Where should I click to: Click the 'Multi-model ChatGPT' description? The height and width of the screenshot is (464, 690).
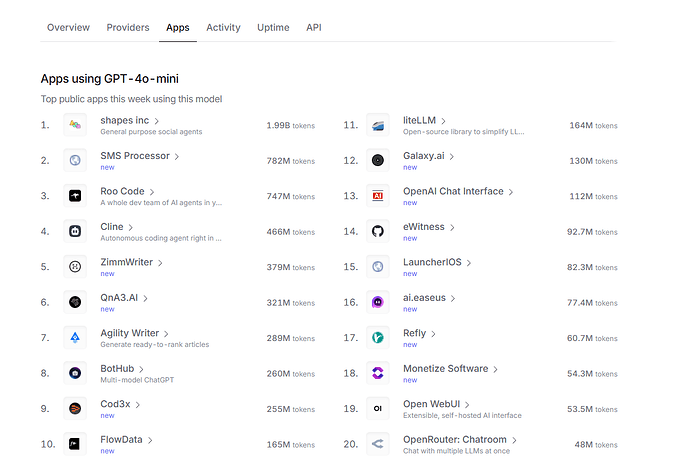(x=137, y=380)
